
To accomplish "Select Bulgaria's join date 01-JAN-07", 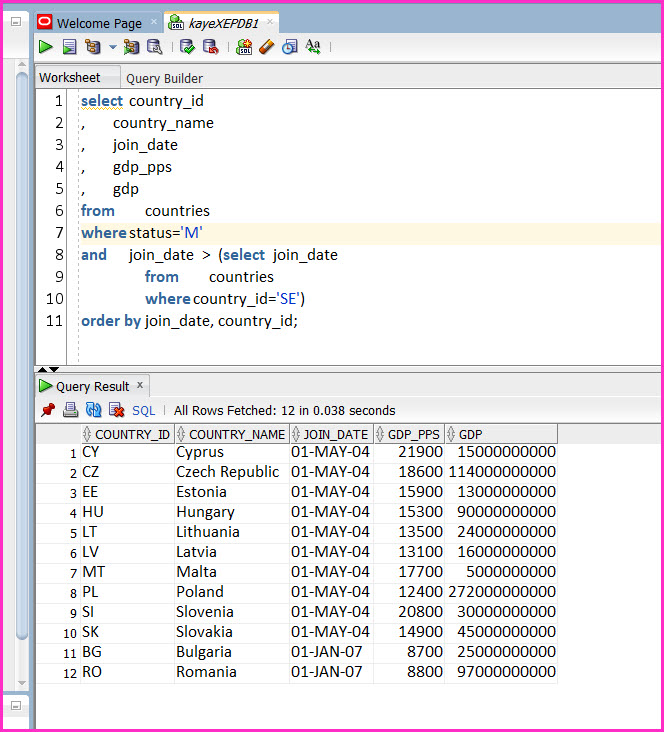I will (x=332, y=652).
